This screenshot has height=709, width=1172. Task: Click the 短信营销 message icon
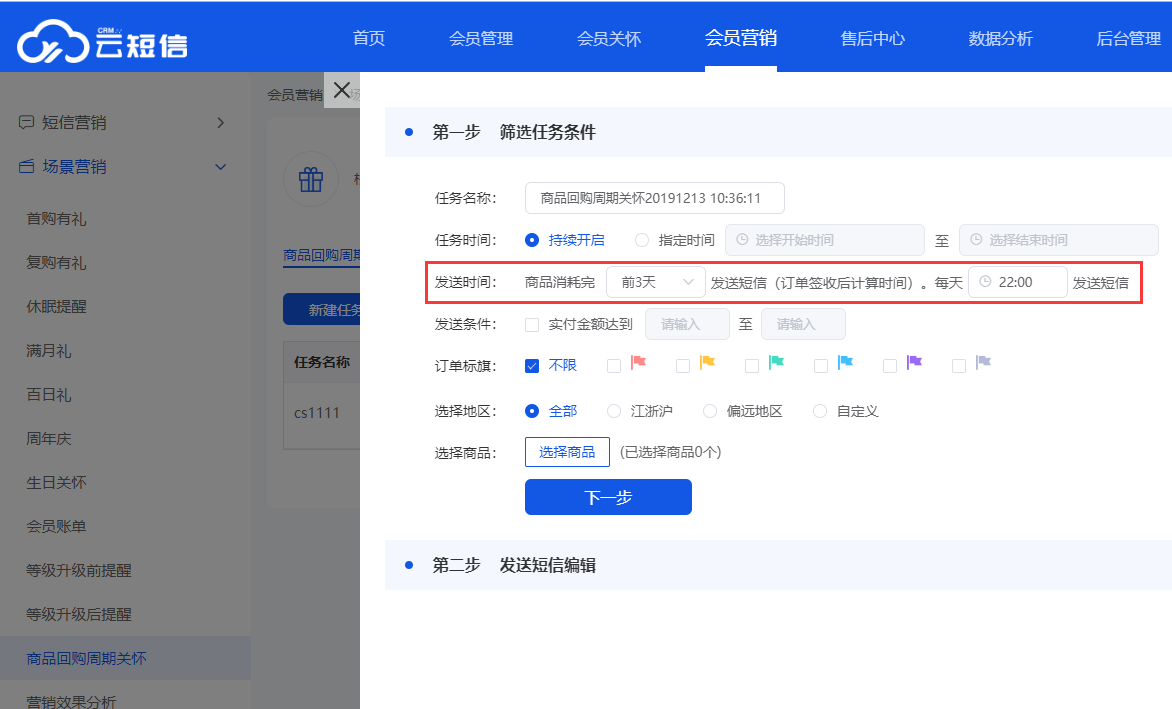click(x=27, y=123)
